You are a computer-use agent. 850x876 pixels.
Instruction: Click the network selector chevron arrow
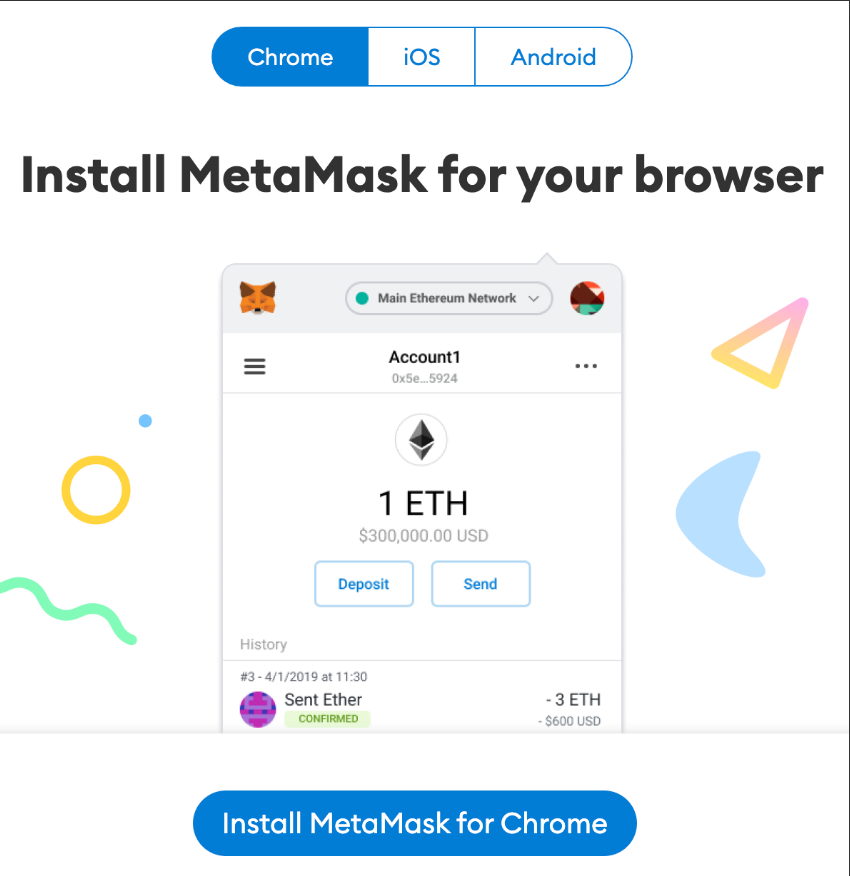coord(534,299)
